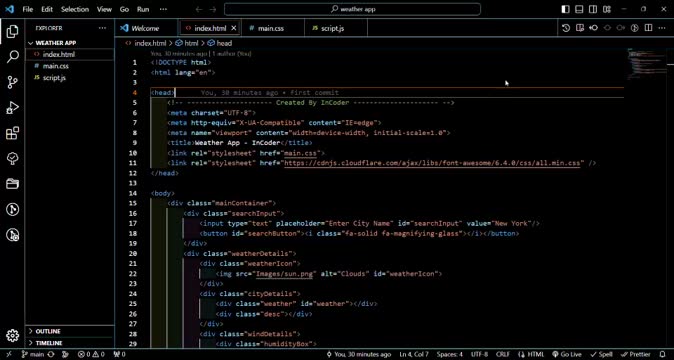Open the Edit menu
The height and width of the screenshot is (360, 674).
tap(47, 9)
